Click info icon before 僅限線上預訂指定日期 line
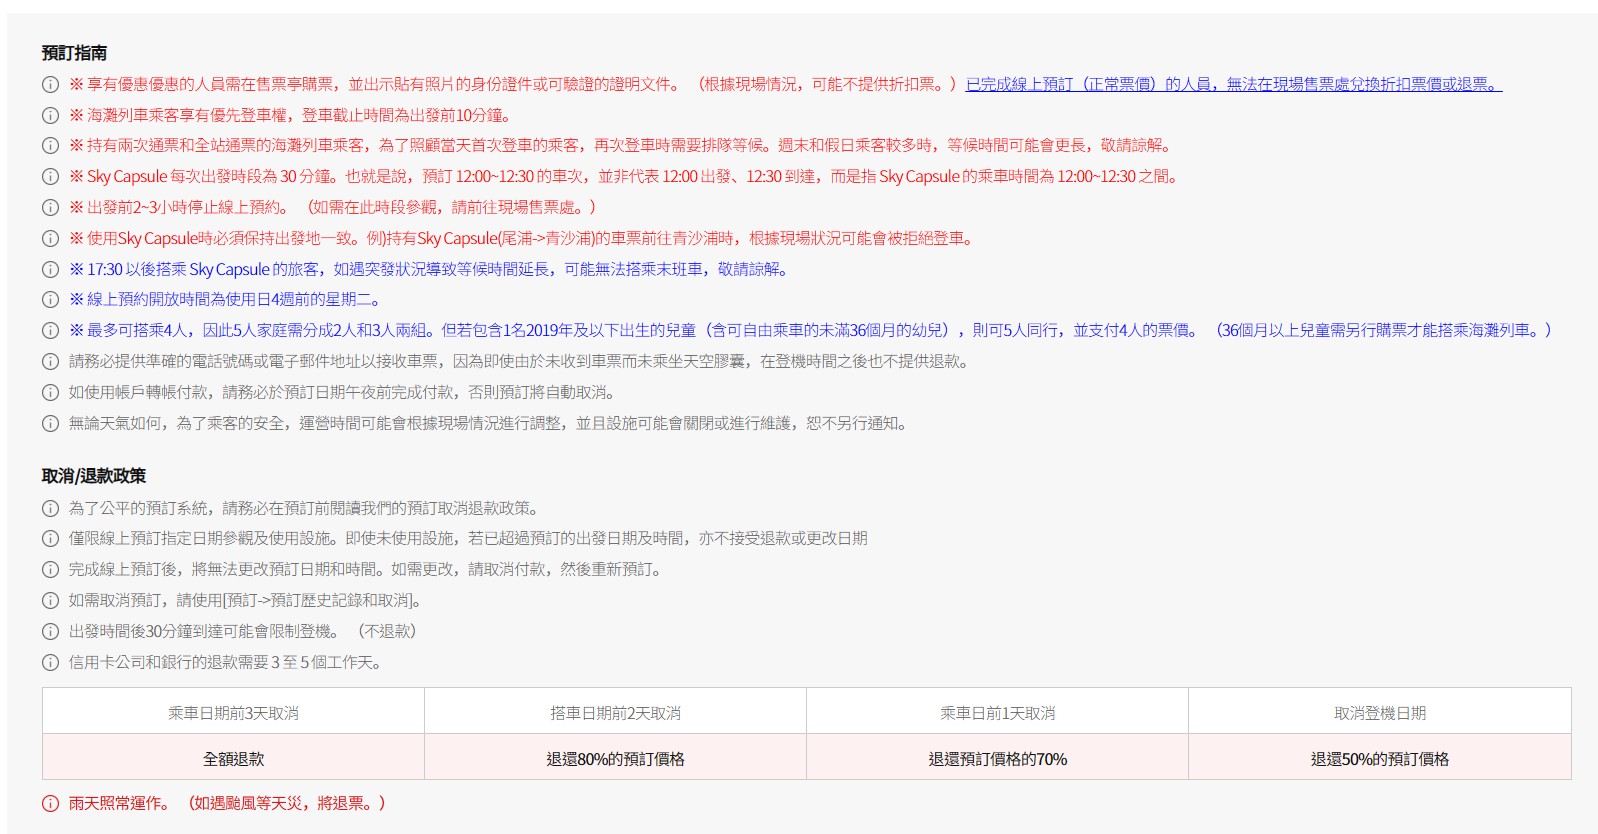Viewport: 1598px width, 834px height. (x=50, y=539)
